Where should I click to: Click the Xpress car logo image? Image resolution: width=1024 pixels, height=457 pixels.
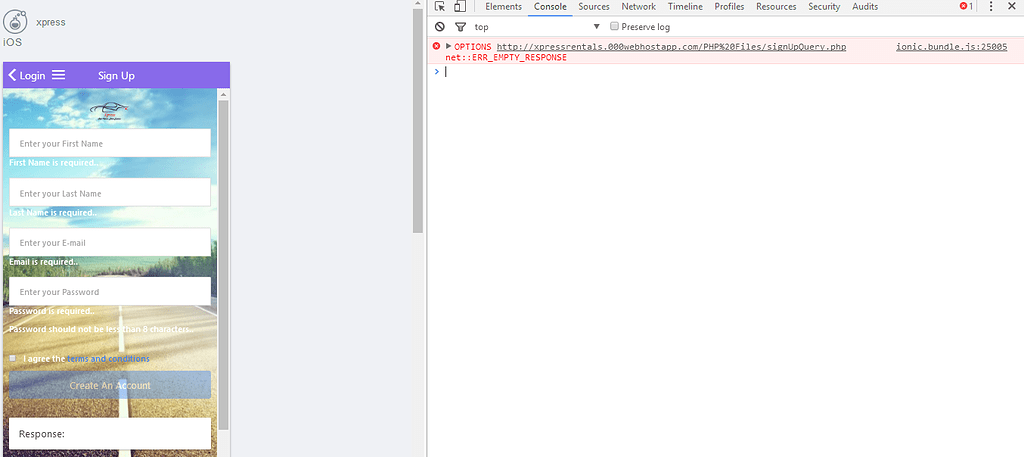click(110, 110)
